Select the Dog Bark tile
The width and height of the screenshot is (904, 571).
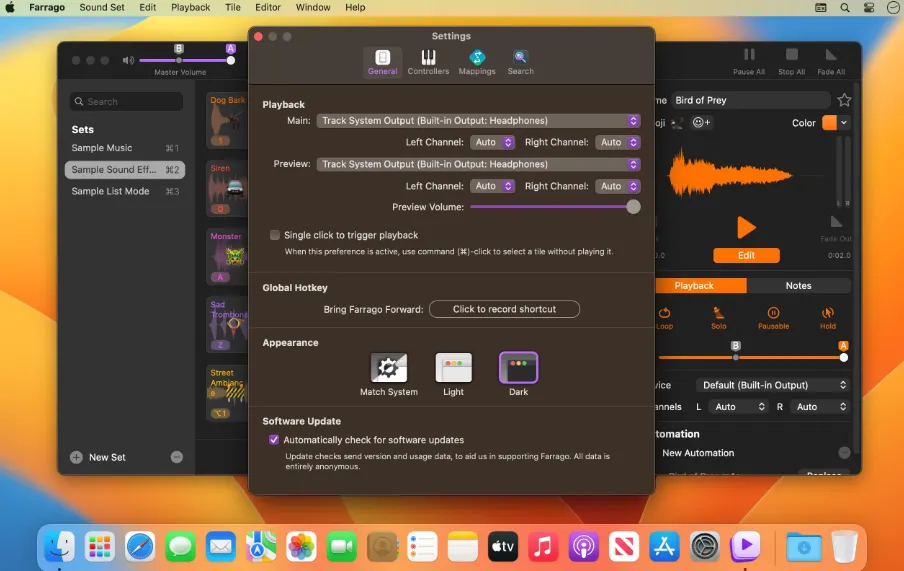pyautogui.click(x=227, y=120)
